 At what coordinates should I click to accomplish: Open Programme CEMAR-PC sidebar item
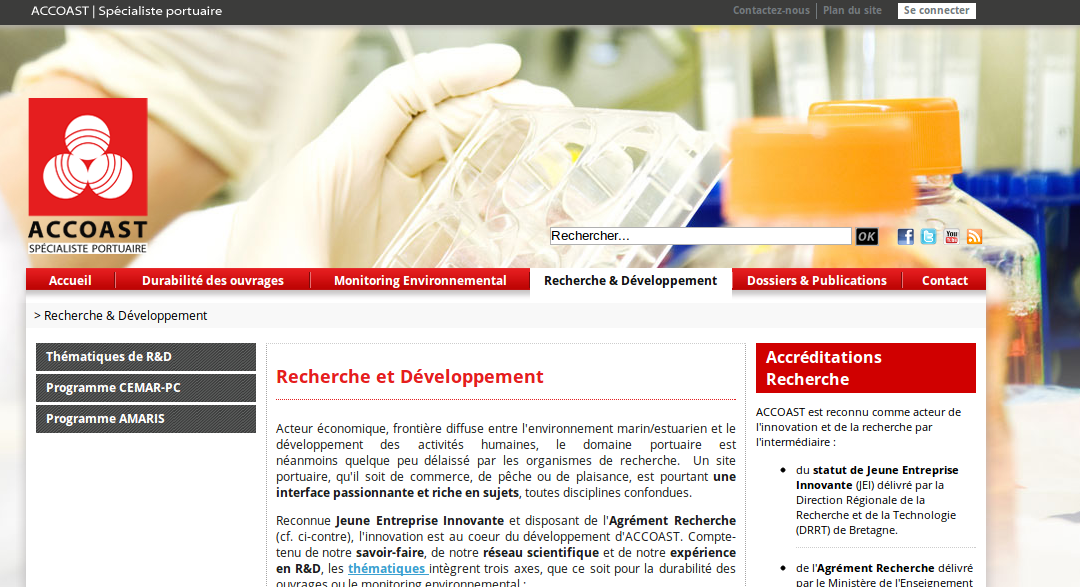tap(146, 388)
